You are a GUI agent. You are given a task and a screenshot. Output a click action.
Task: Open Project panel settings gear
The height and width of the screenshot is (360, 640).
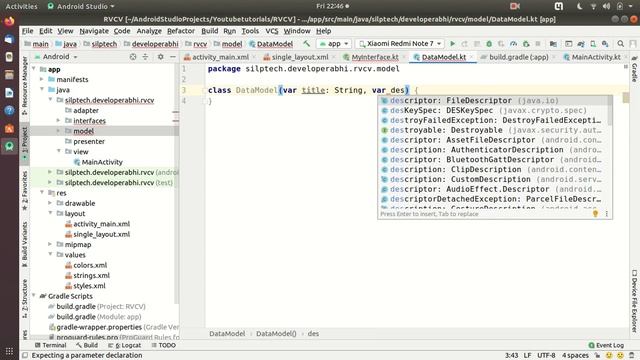tap(160, 57)
